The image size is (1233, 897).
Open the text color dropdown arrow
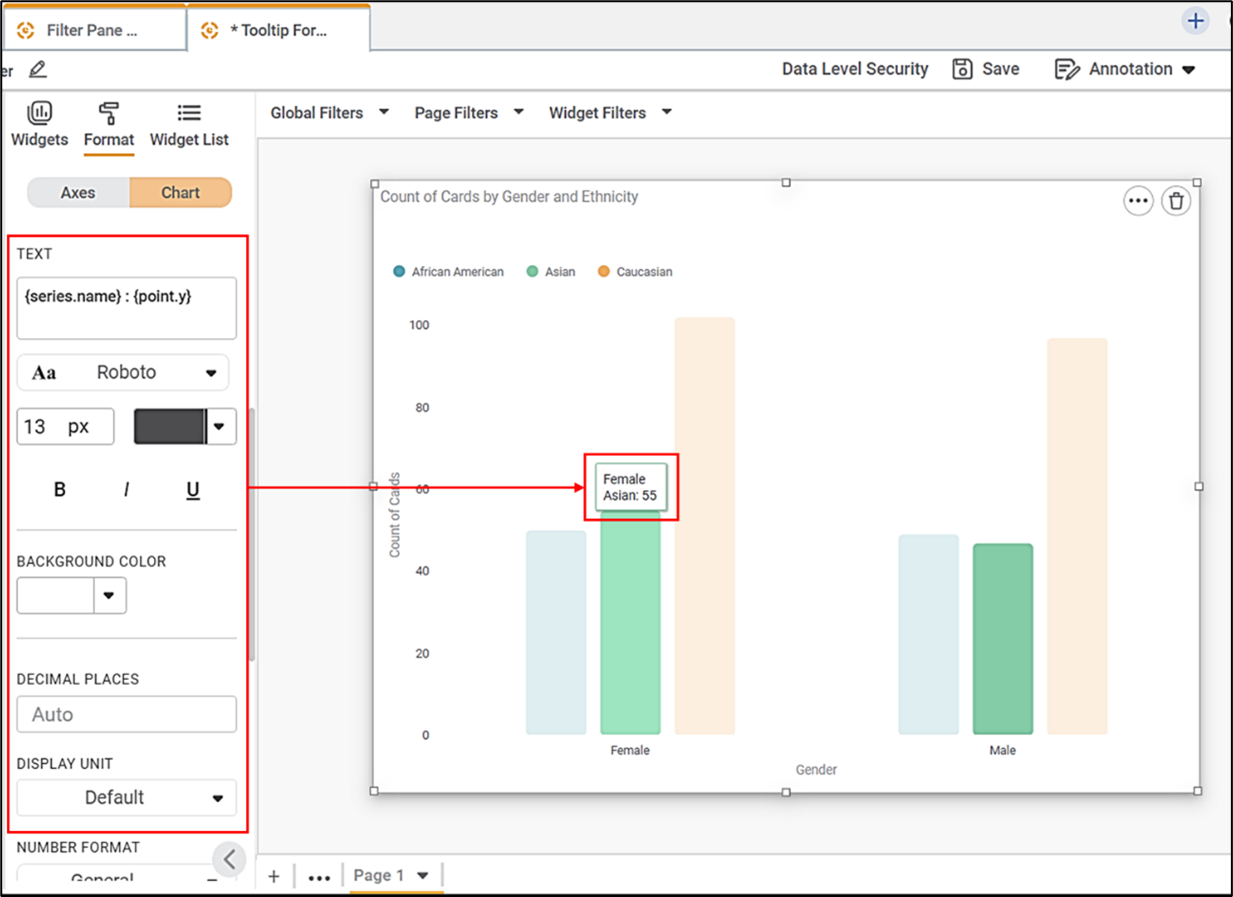(x=221, y=427)
